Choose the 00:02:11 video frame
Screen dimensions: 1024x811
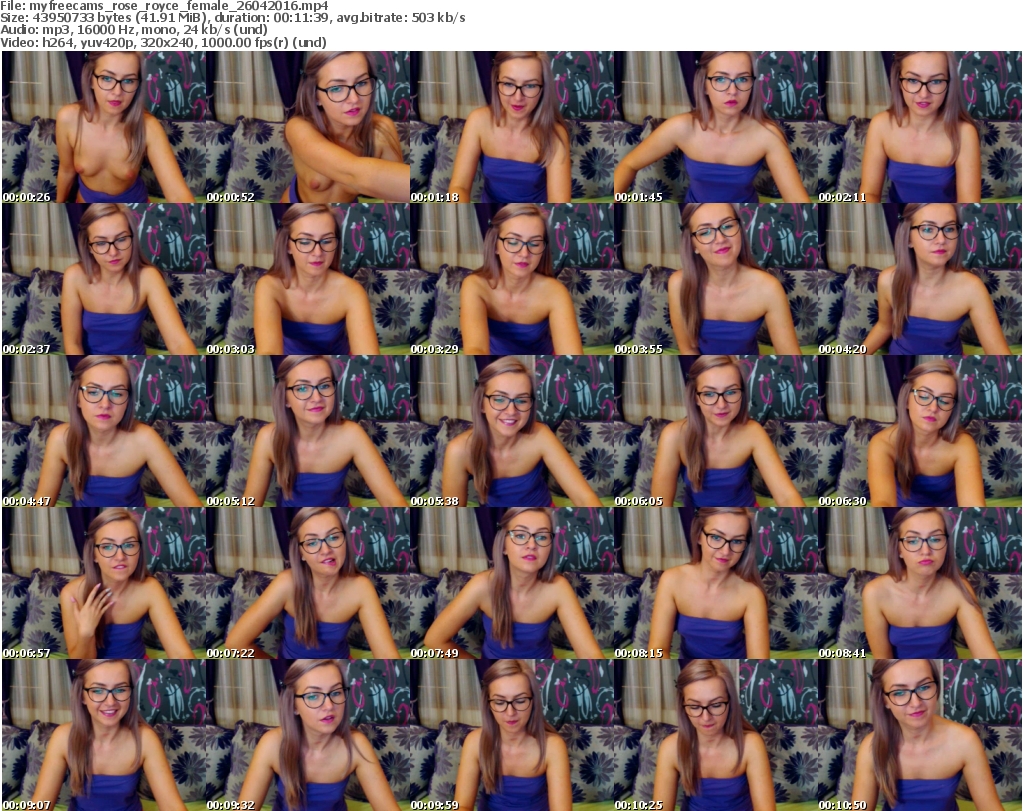pyautogui.click(x=920, y=127)
